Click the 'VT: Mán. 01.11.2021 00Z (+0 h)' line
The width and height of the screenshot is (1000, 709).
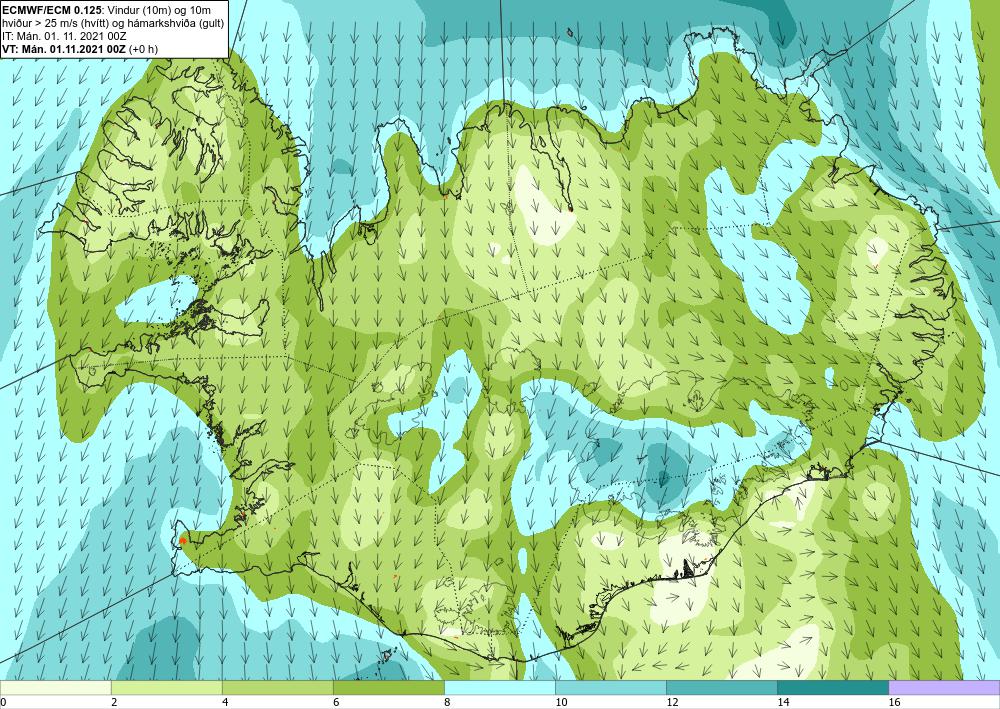tap(80, 48)
